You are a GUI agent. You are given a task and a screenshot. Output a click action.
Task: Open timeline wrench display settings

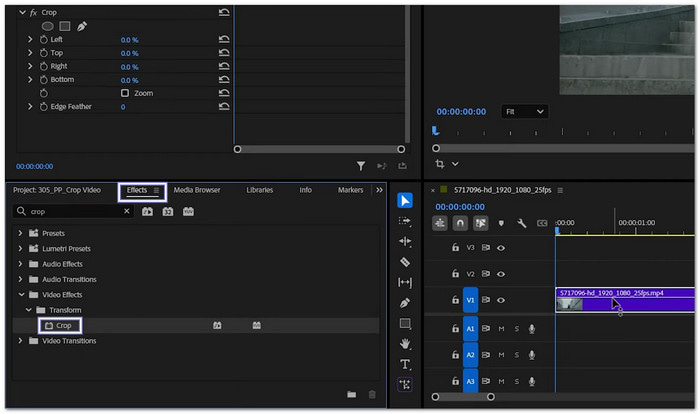pyautogui.click(x=521, y=223)
